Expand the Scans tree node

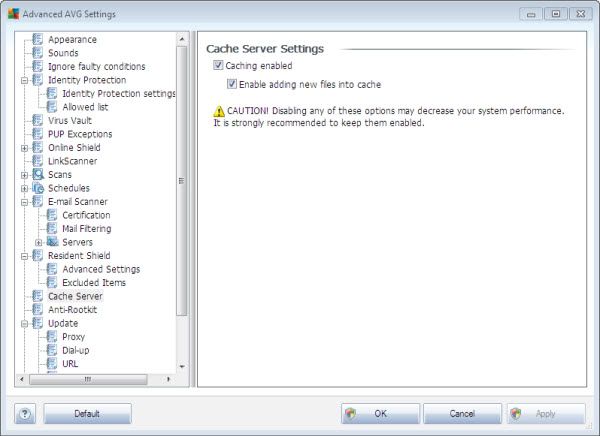tap(24, 175)
